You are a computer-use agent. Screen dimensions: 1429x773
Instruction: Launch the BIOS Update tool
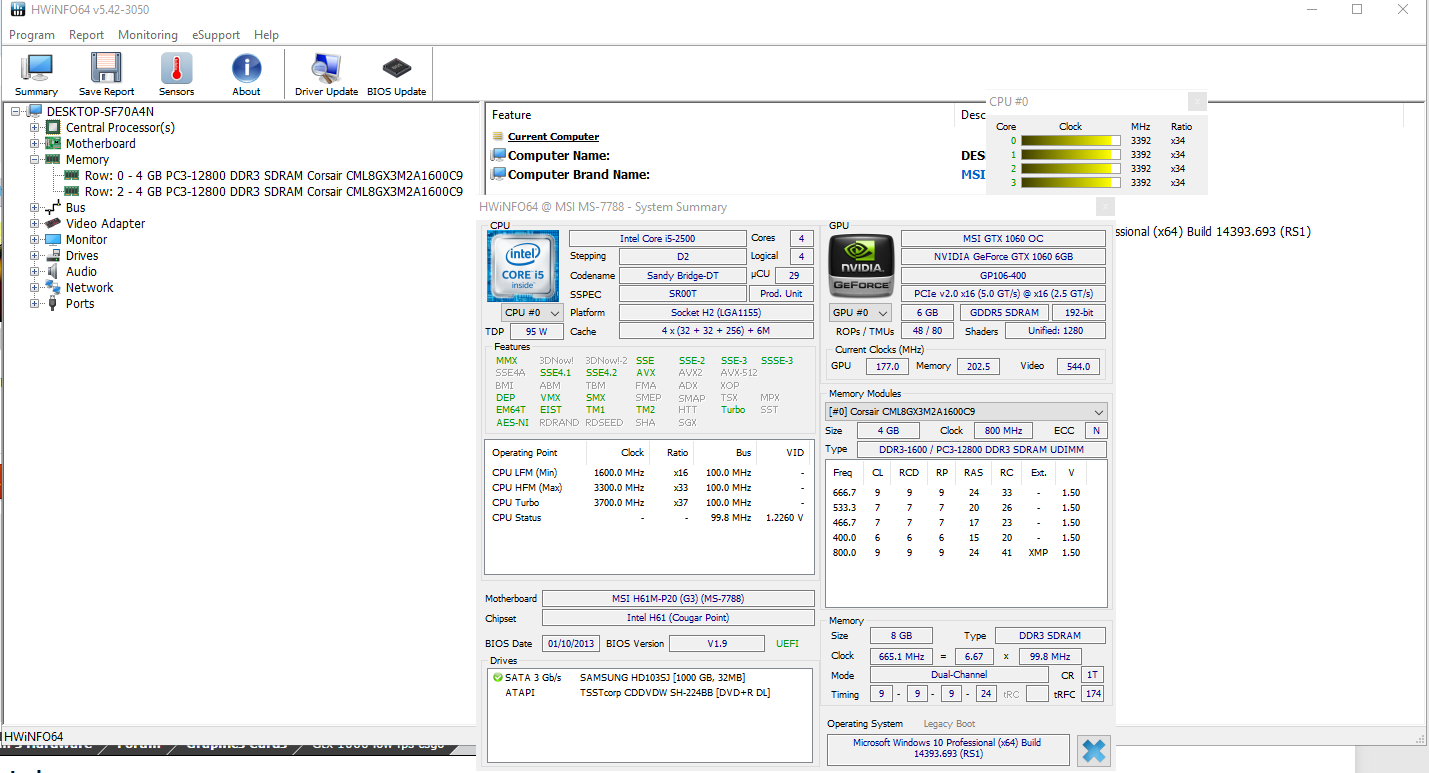click(x=397, y=68)
